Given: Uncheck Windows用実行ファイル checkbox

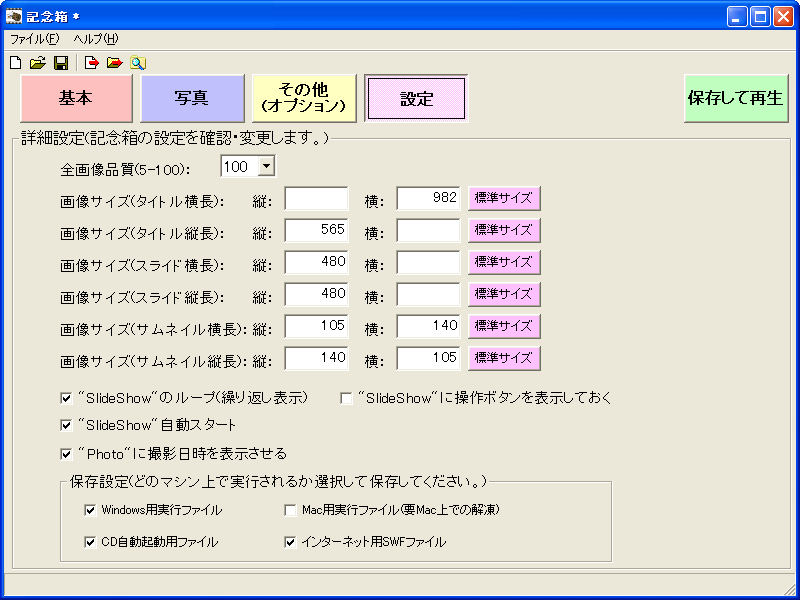Looking at the screenshot, I should [x=91, y=510].
